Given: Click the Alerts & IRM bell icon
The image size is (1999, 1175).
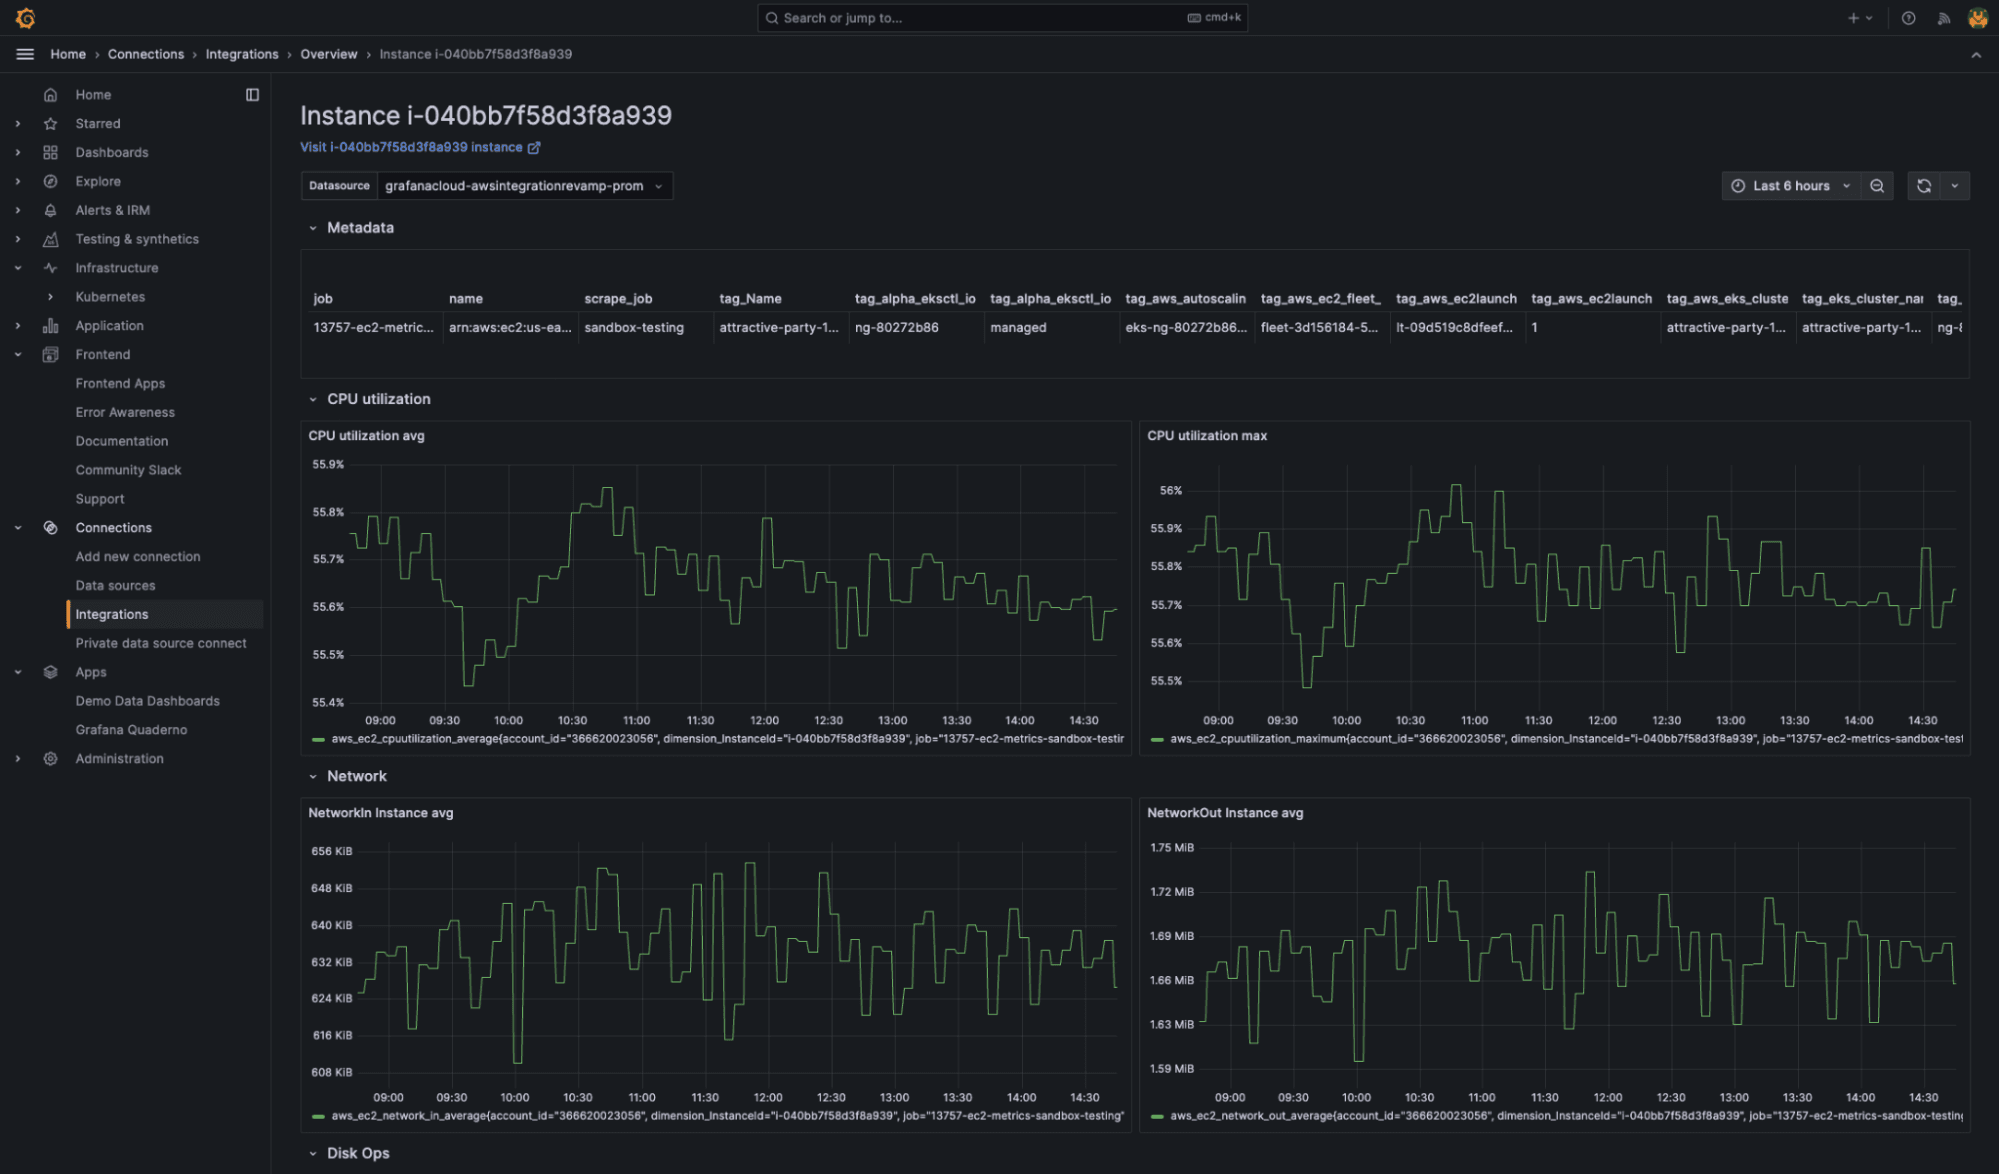Looking at the screenshot, I should click(50, 210).
